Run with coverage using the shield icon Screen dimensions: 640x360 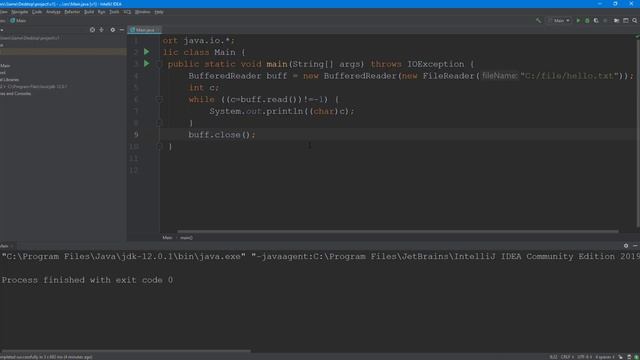[596, 20]
